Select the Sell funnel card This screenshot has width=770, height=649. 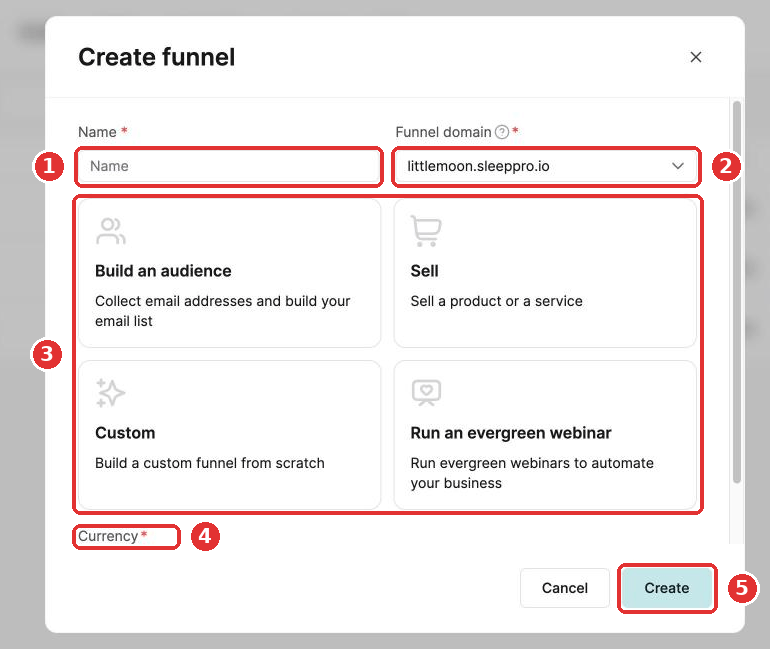tap(545, 273)
